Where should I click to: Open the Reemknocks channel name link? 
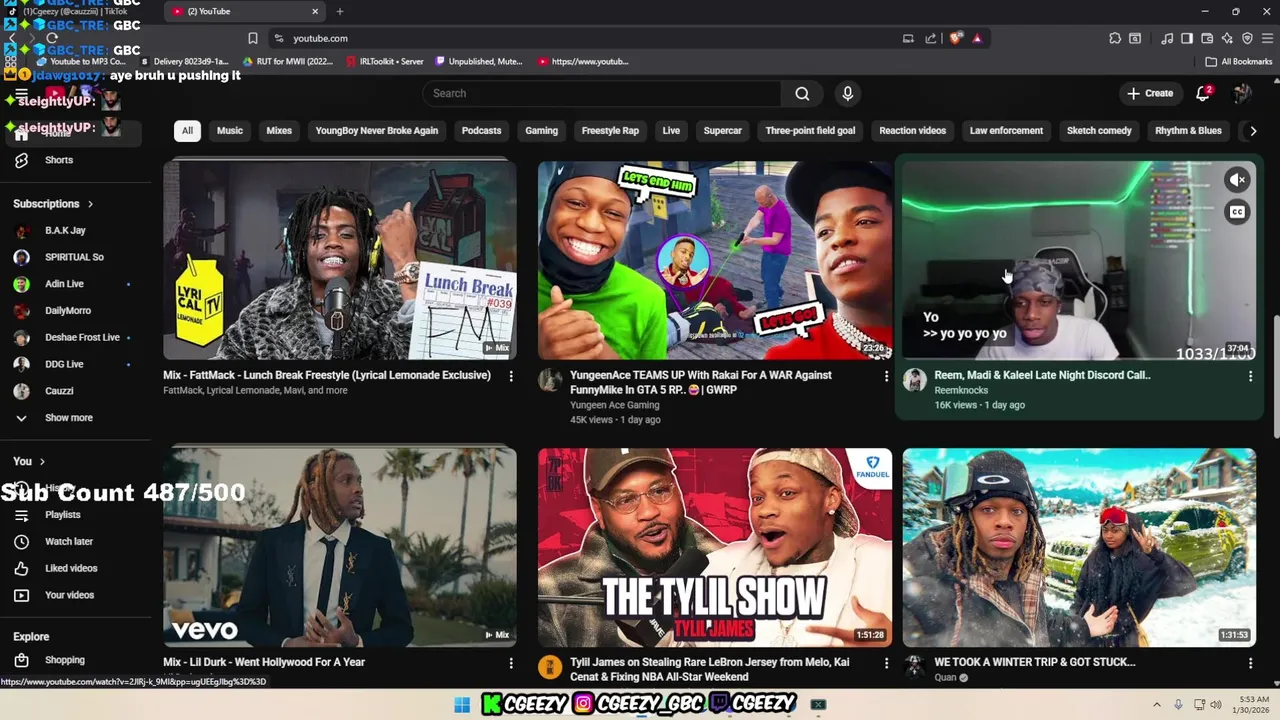coord(961,390)
